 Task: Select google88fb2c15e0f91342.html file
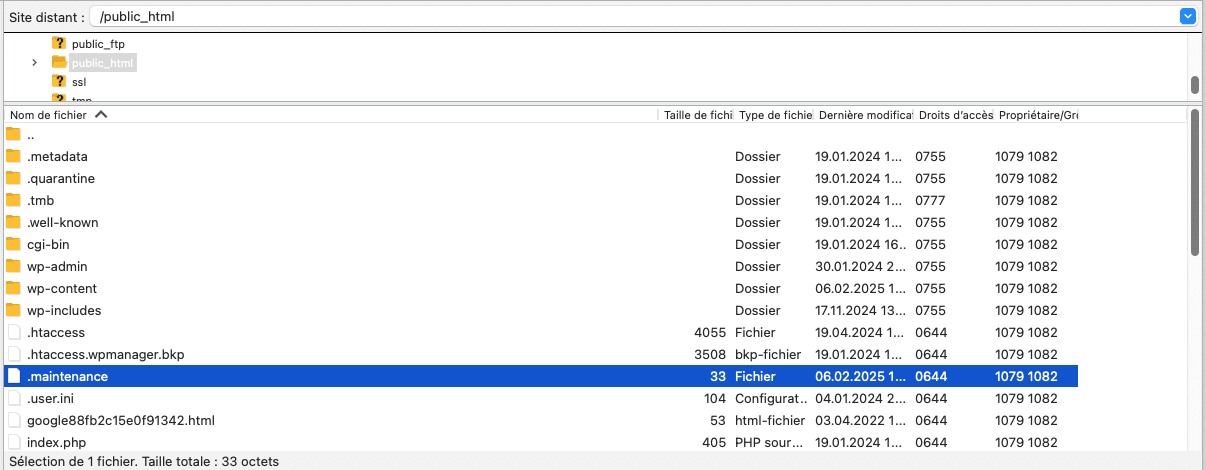[121, 420]
